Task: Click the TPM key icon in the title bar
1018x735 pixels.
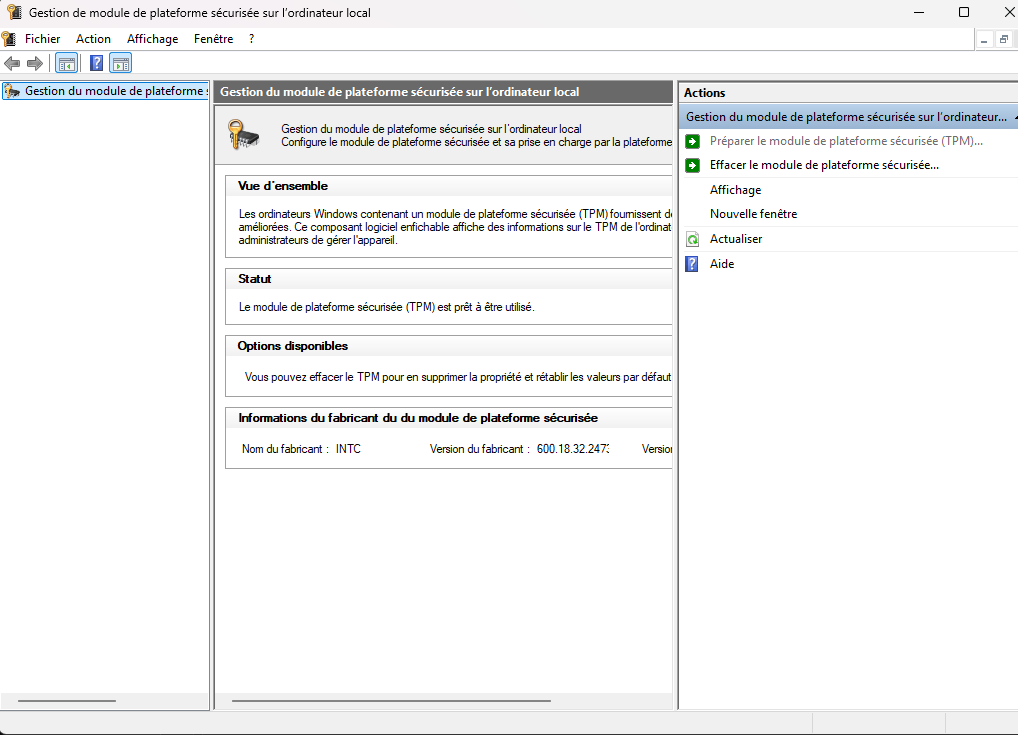Action: point(14,12)
